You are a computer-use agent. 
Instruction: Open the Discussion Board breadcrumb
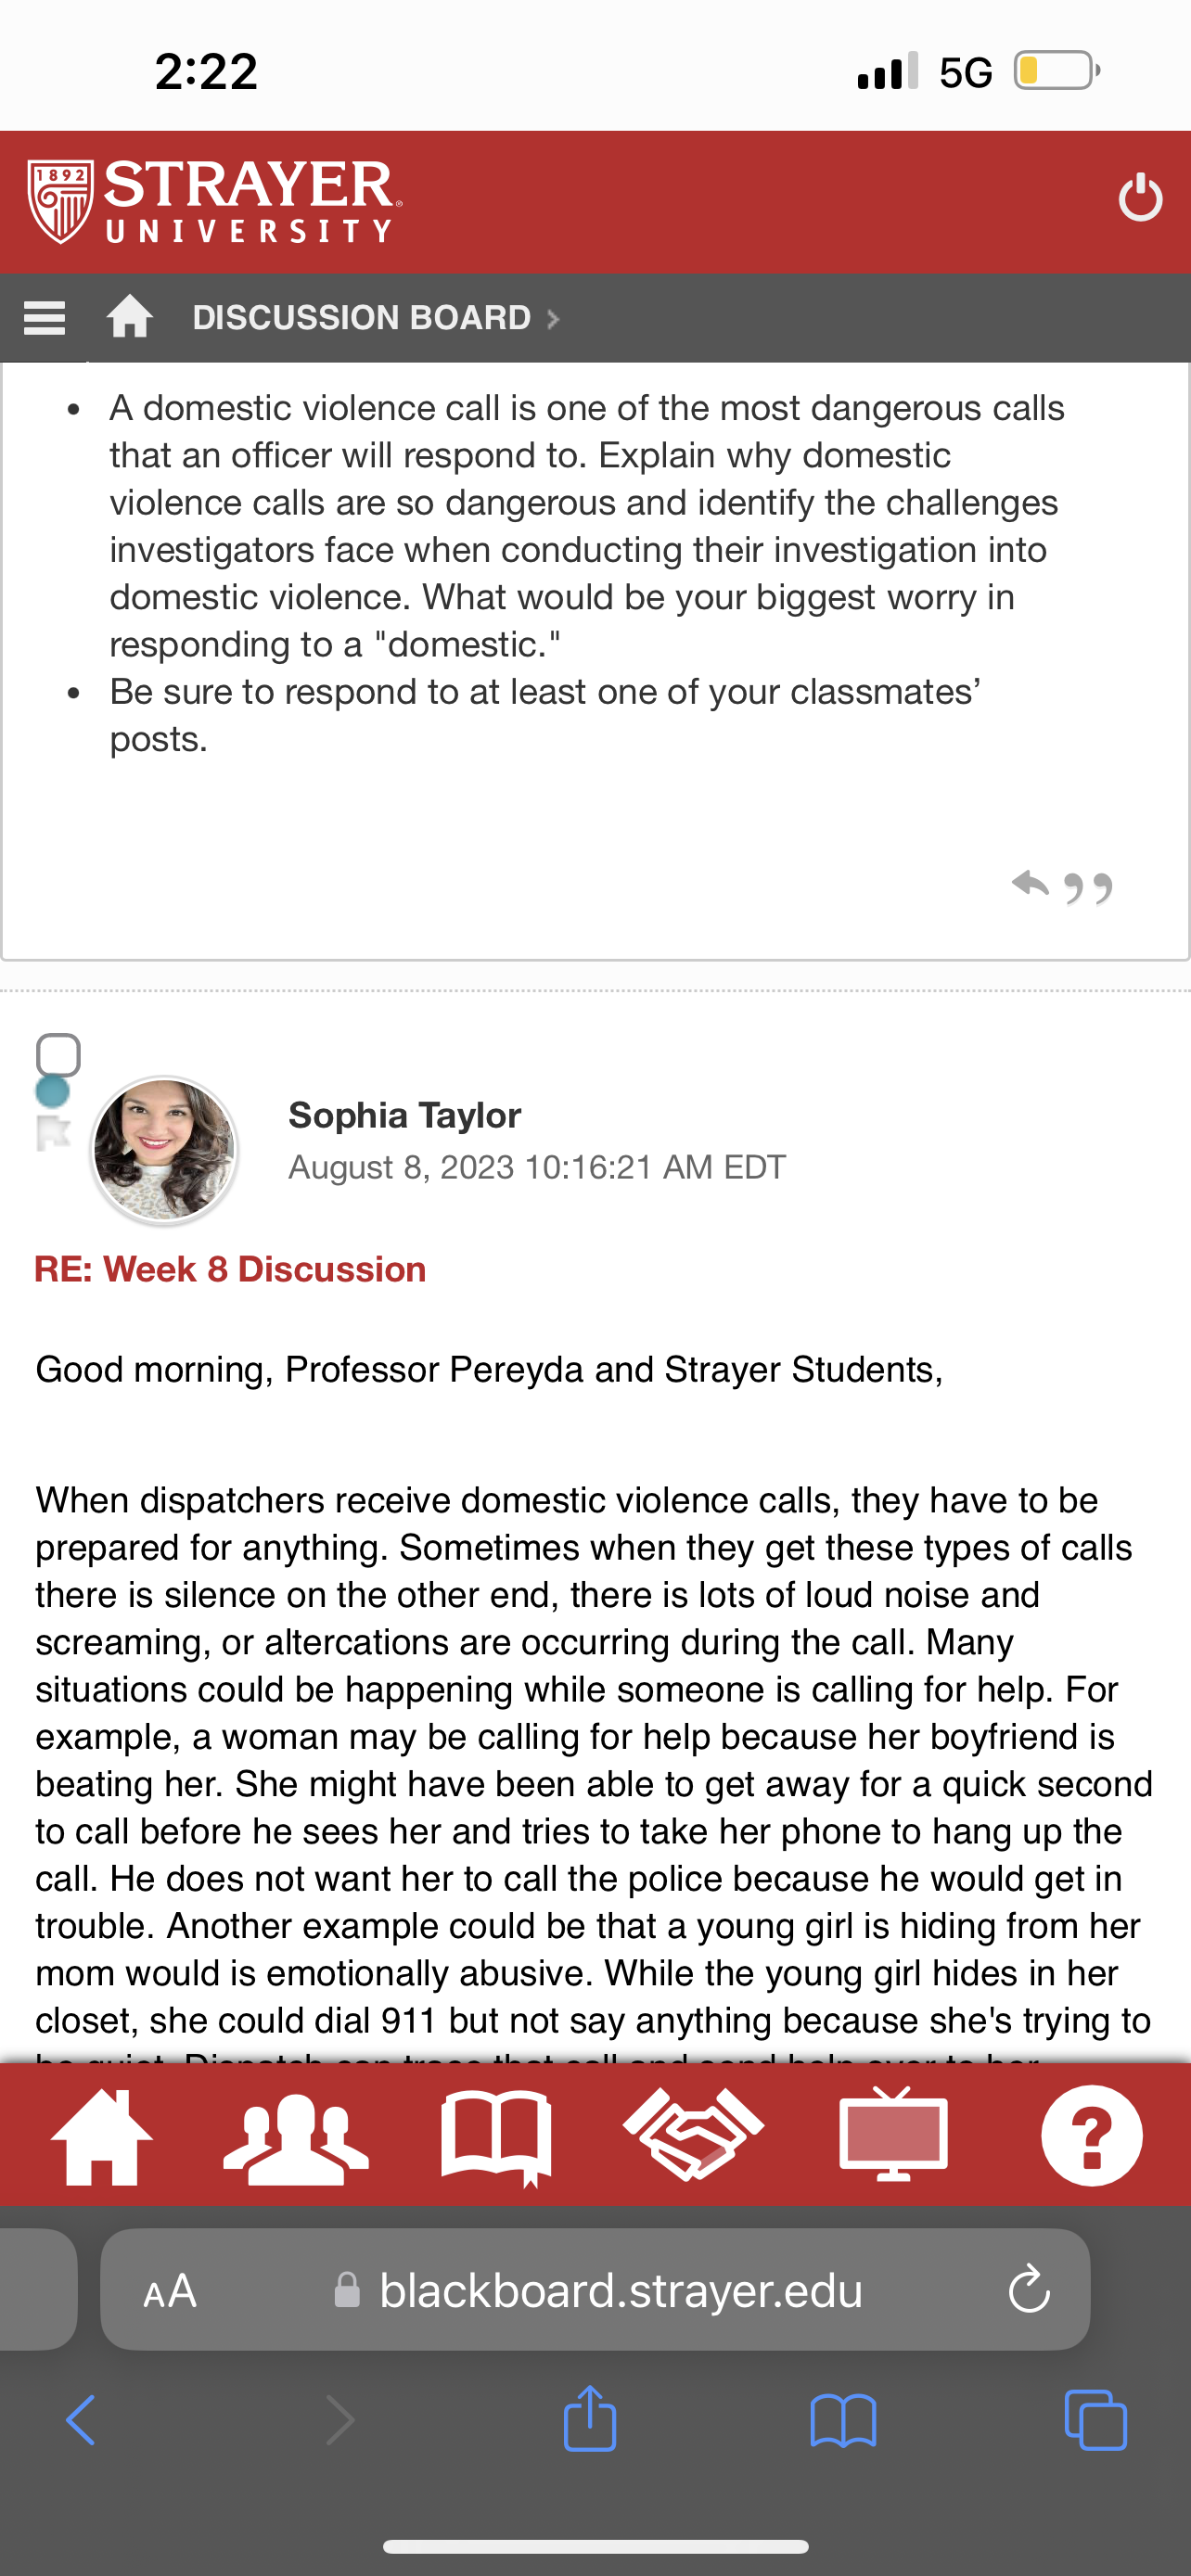361,318
